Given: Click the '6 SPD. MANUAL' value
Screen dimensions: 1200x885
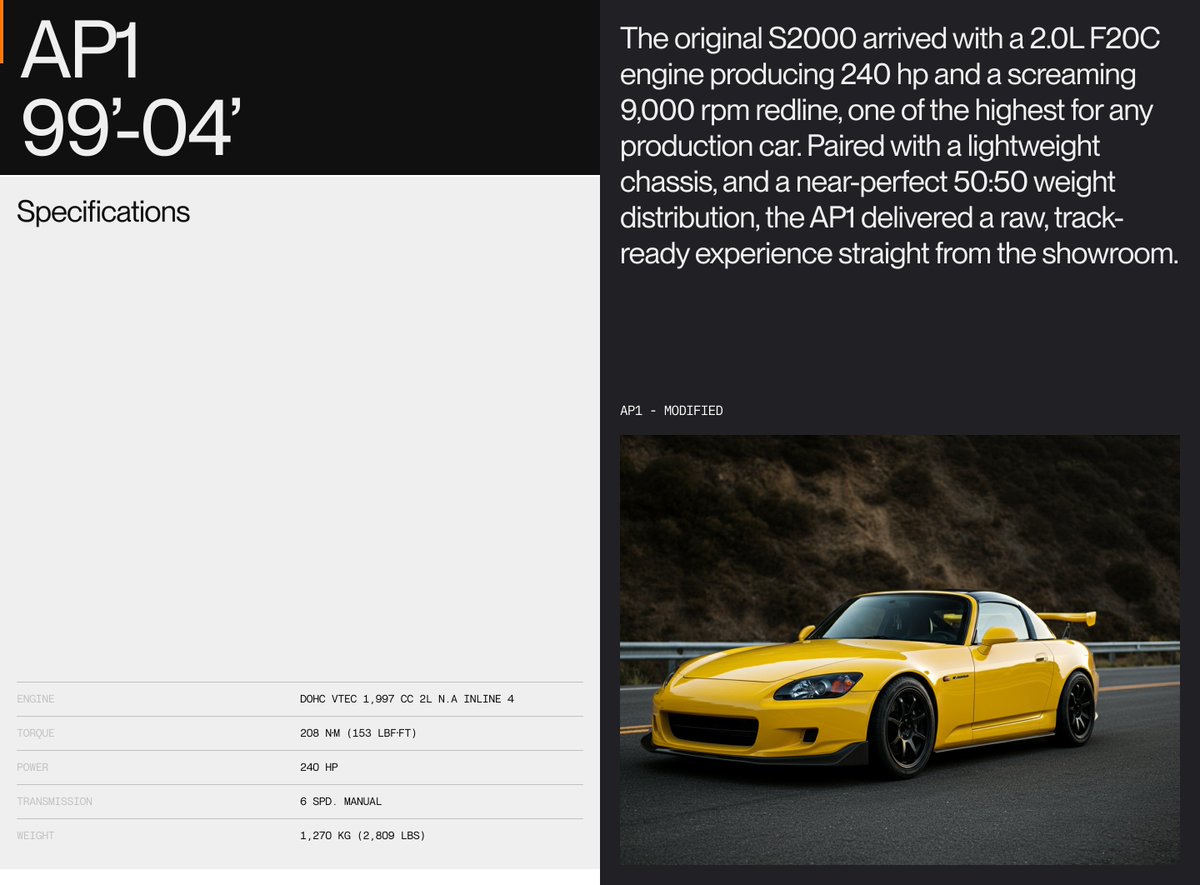Looking at the screenshot, I should point(341,801).
